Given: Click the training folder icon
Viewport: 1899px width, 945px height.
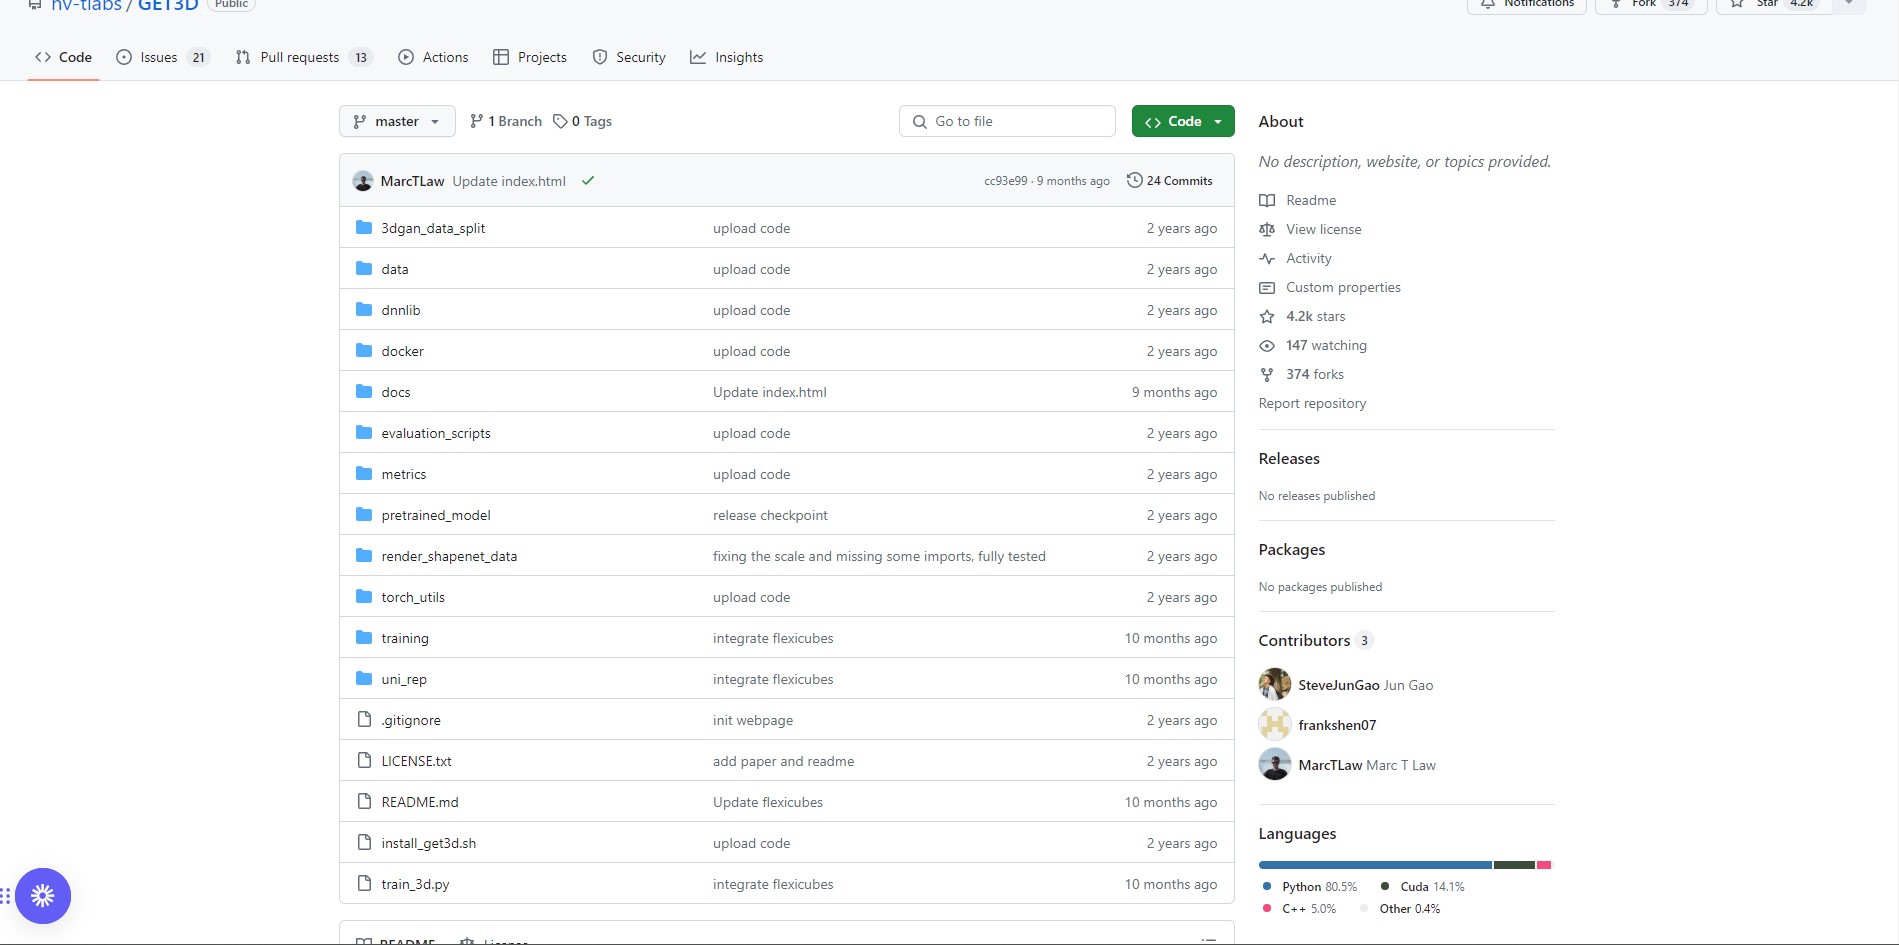Looking at the screenshot, I should [364, 638].
